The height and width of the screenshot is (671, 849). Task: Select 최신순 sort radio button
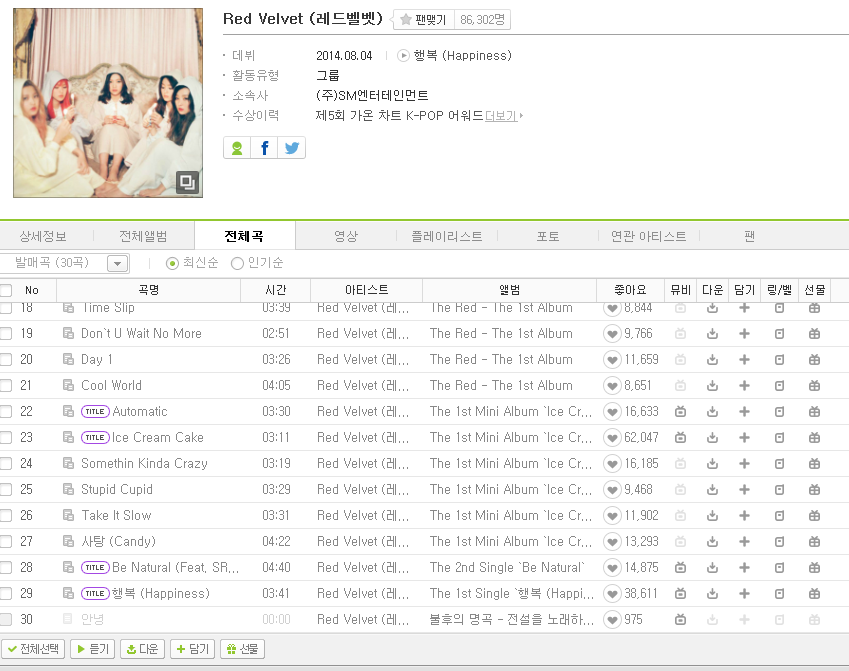172,264
